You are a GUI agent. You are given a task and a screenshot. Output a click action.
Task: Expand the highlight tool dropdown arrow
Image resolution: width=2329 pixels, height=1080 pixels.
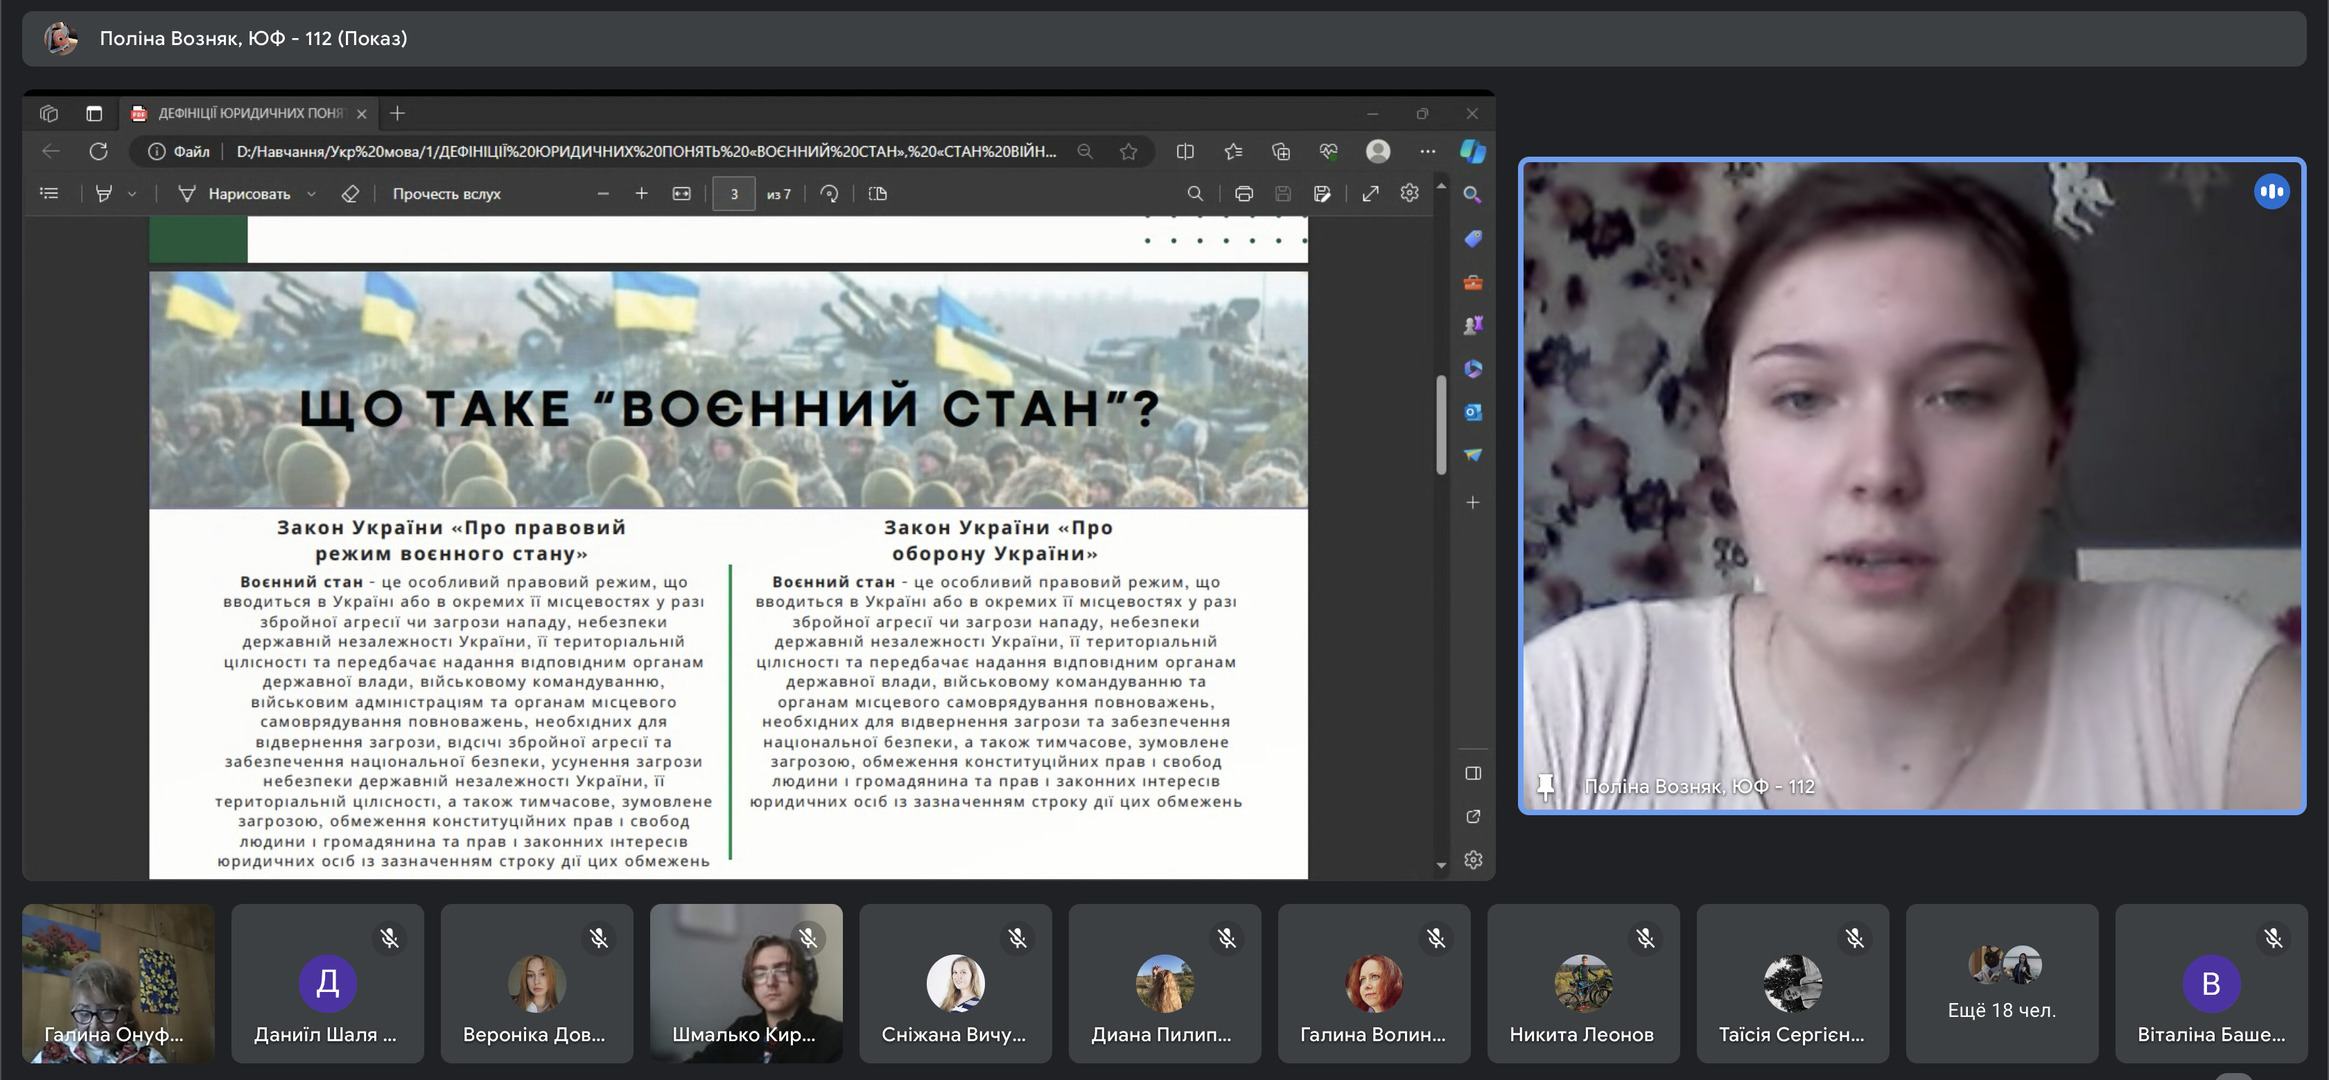click(132, 194)
